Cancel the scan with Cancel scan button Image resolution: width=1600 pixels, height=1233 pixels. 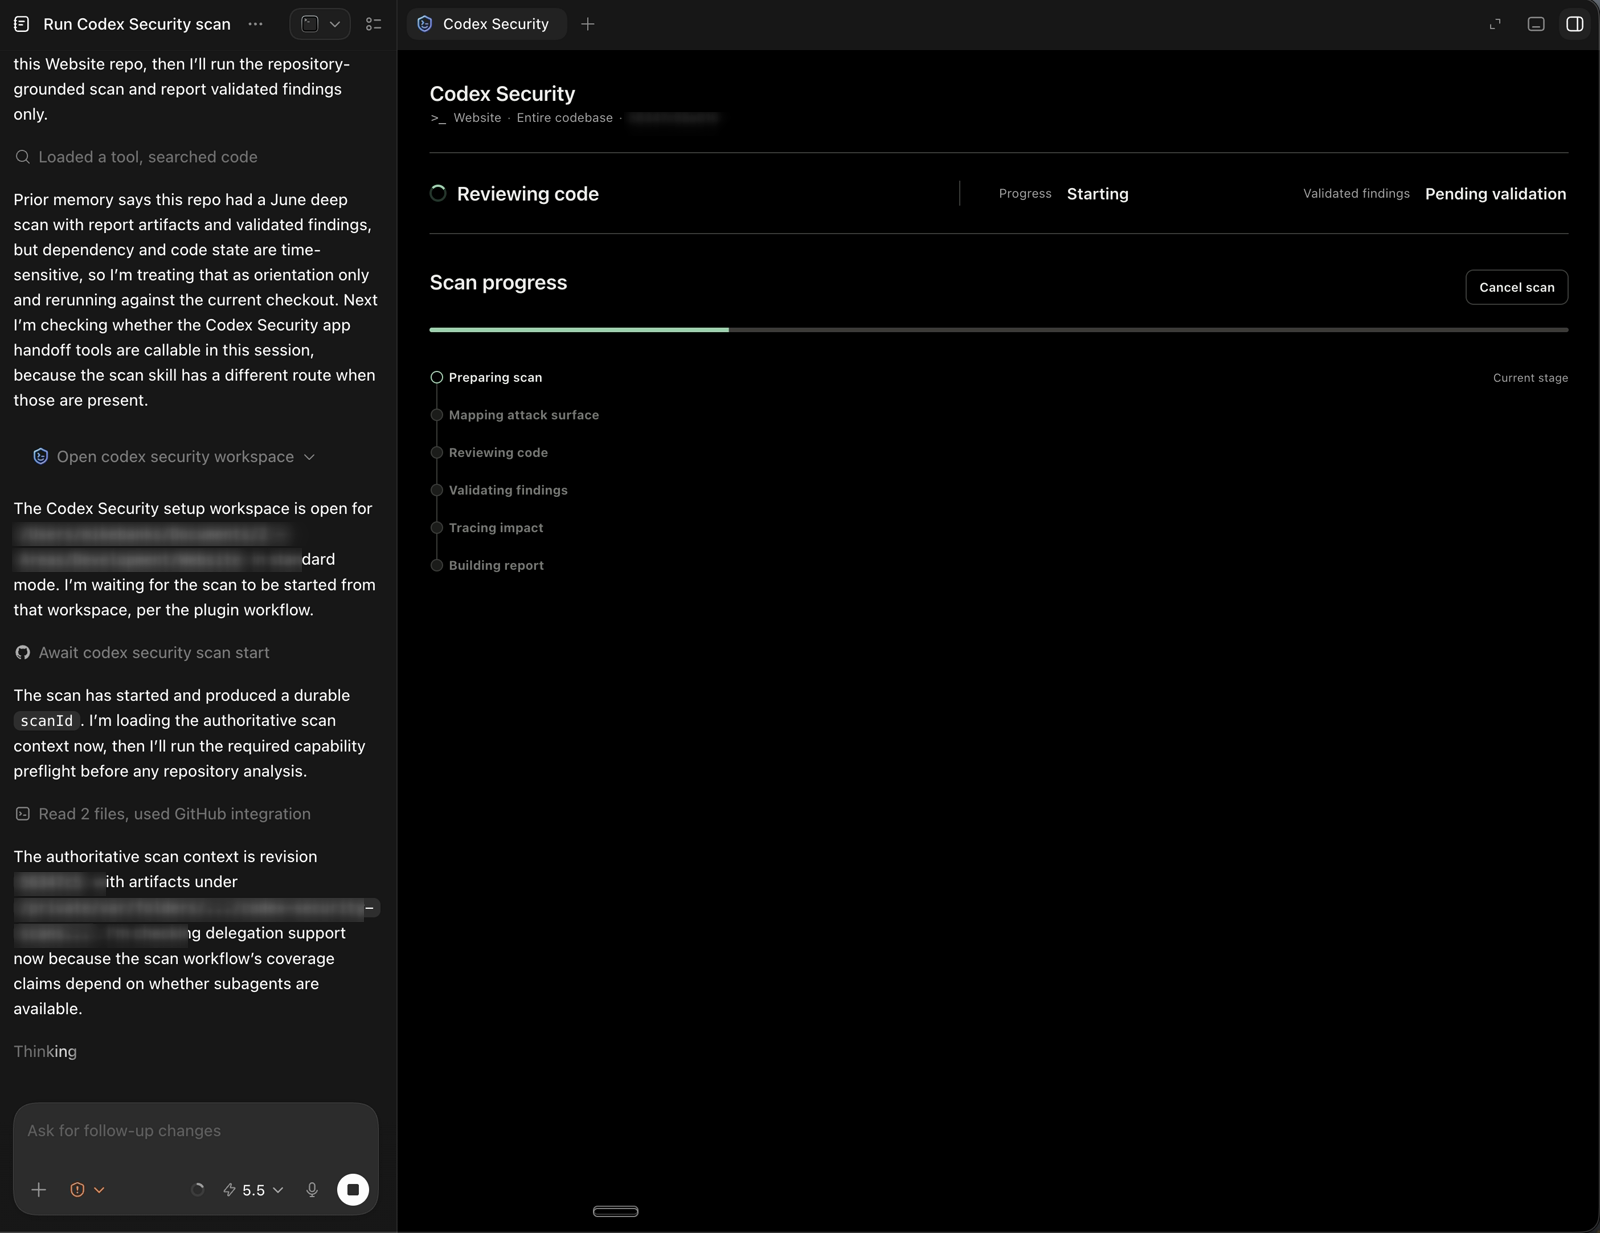(1516, 287)
